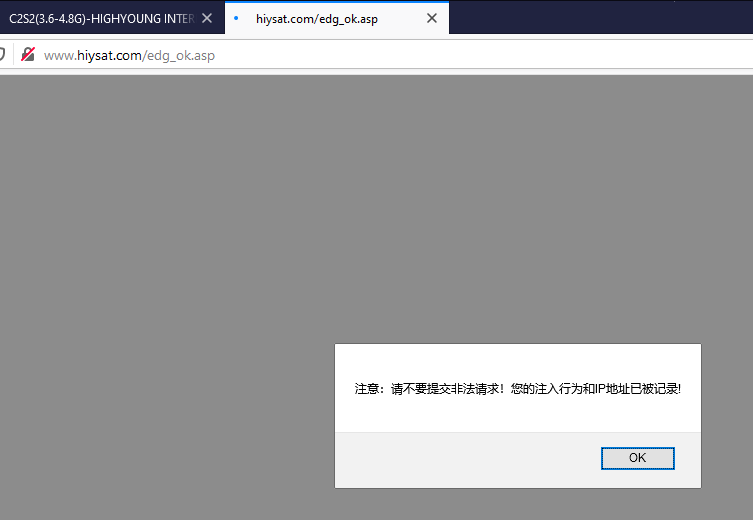The image size is (753, 520).
Task: Close the hiysat.com/edg_ok.asp tab
Action: tap(432, 18)
